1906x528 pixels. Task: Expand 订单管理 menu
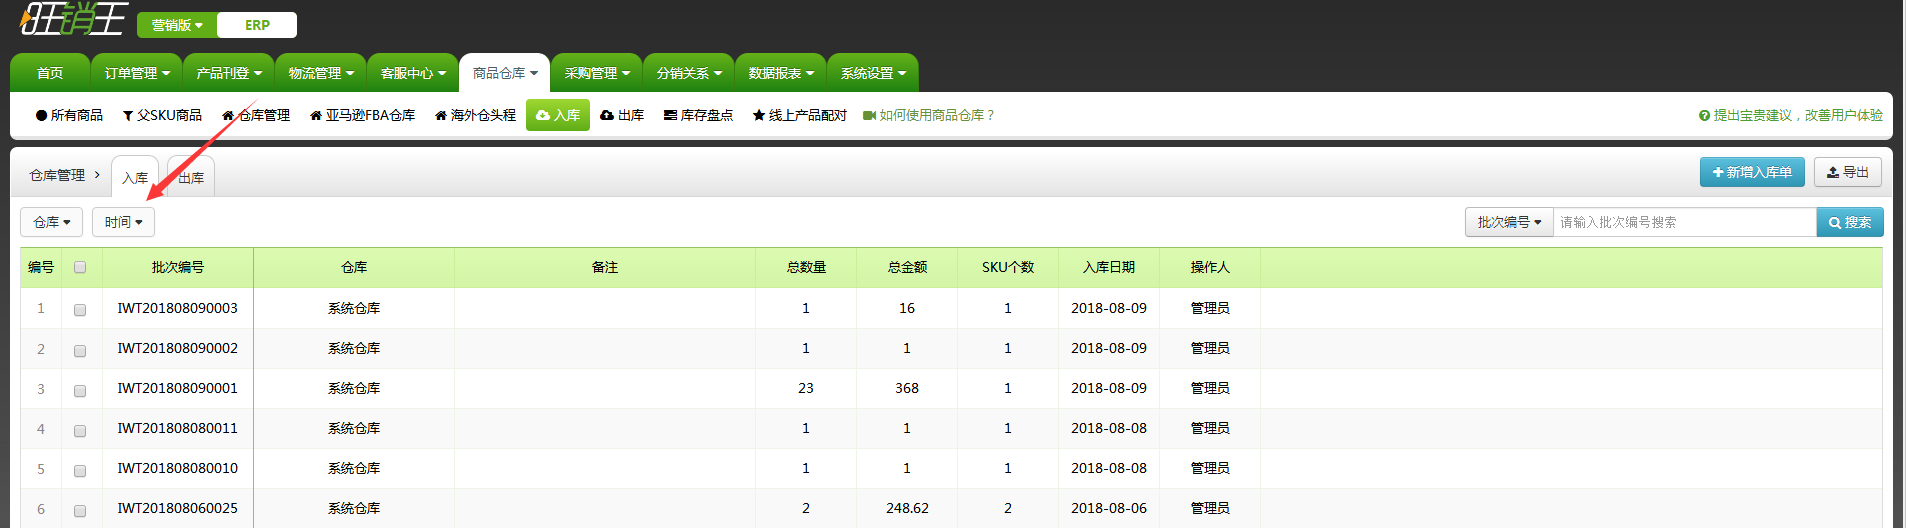pos(137,73)
